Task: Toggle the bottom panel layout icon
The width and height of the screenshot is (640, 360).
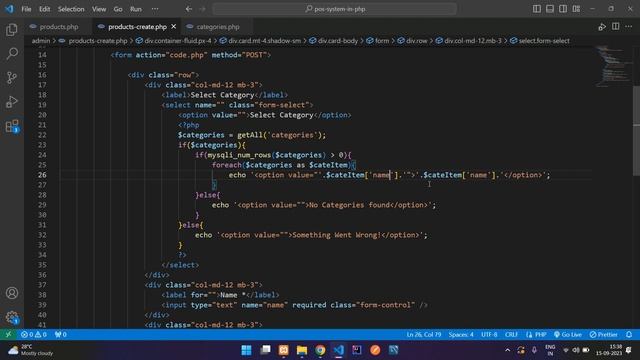Action: [550, 9]
